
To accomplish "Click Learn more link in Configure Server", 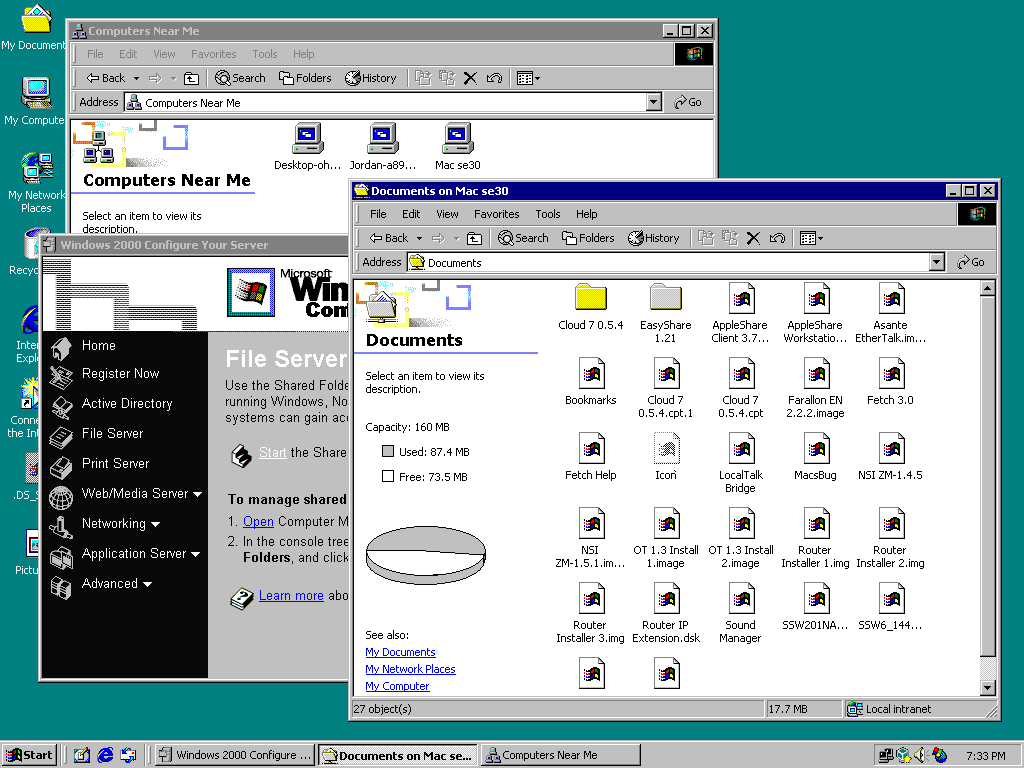I will 291,596.
